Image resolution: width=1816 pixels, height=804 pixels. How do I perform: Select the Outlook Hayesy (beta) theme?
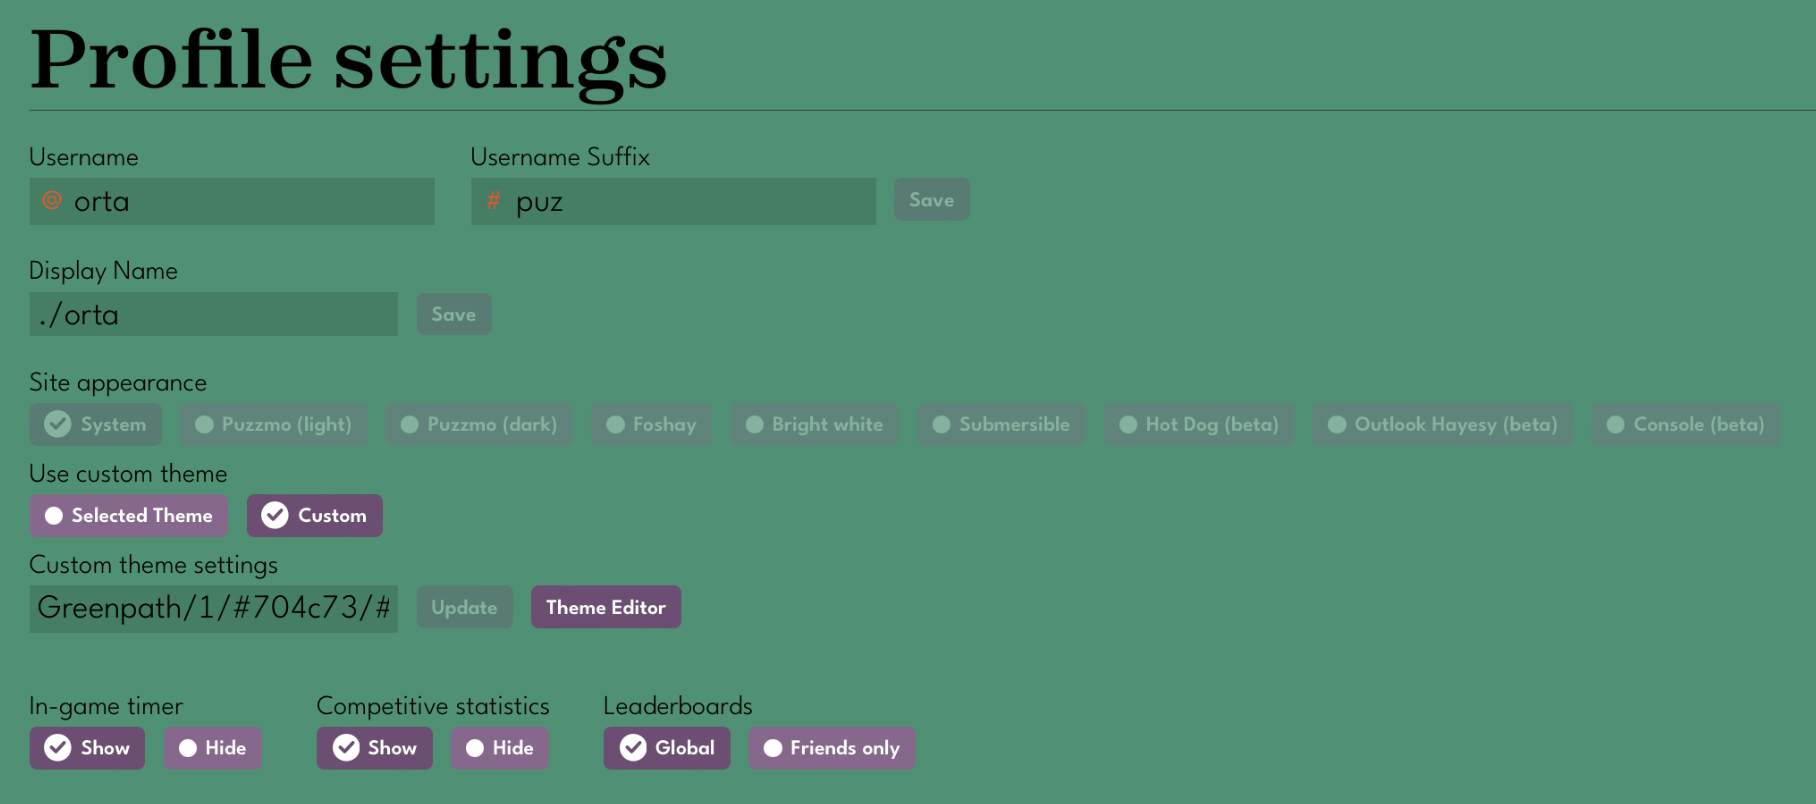(x=1442, y=424)
